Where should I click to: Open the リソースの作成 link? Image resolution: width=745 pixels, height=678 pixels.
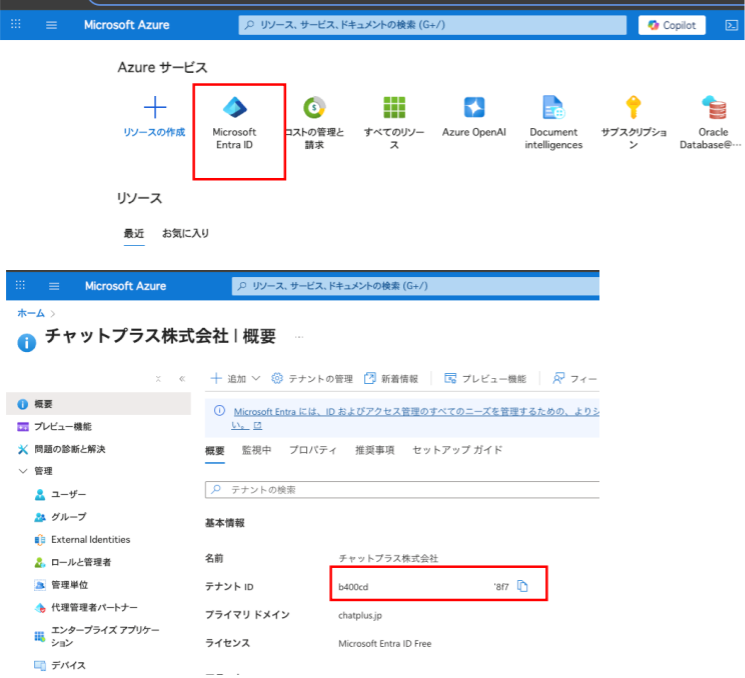tap(154, 132)
